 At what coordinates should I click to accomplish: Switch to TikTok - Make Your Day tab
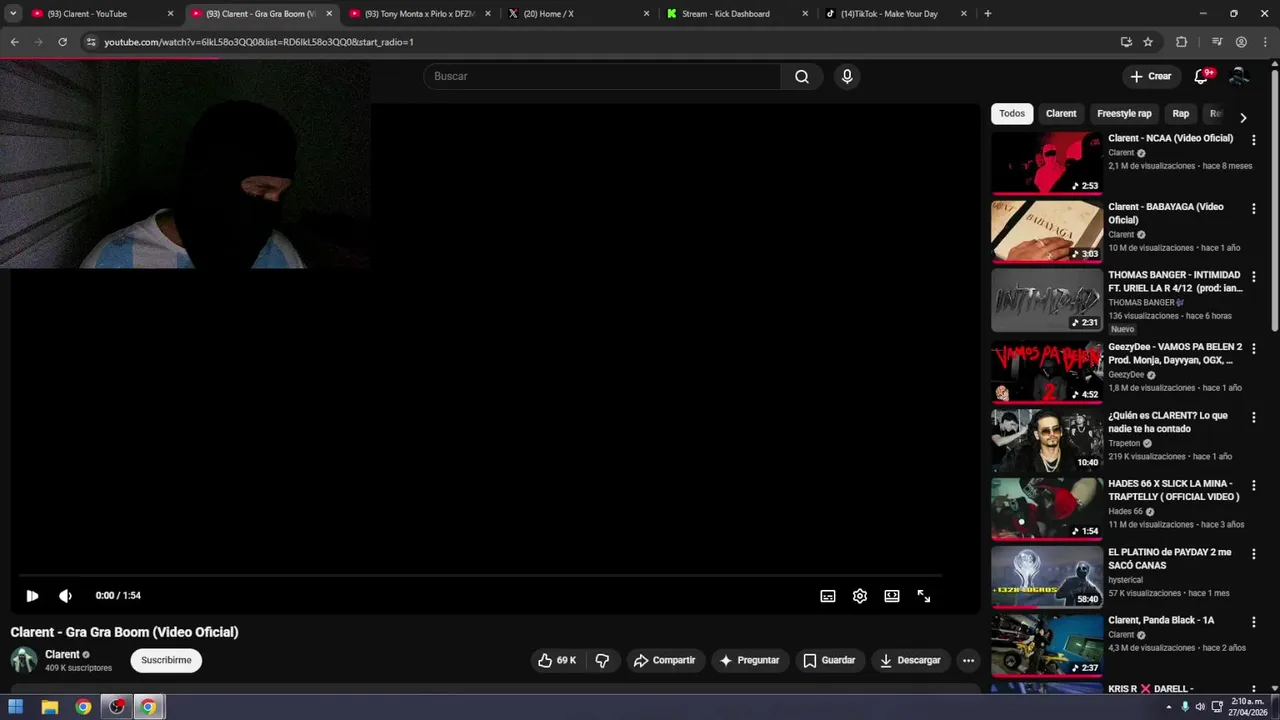(x=895, y=14)
